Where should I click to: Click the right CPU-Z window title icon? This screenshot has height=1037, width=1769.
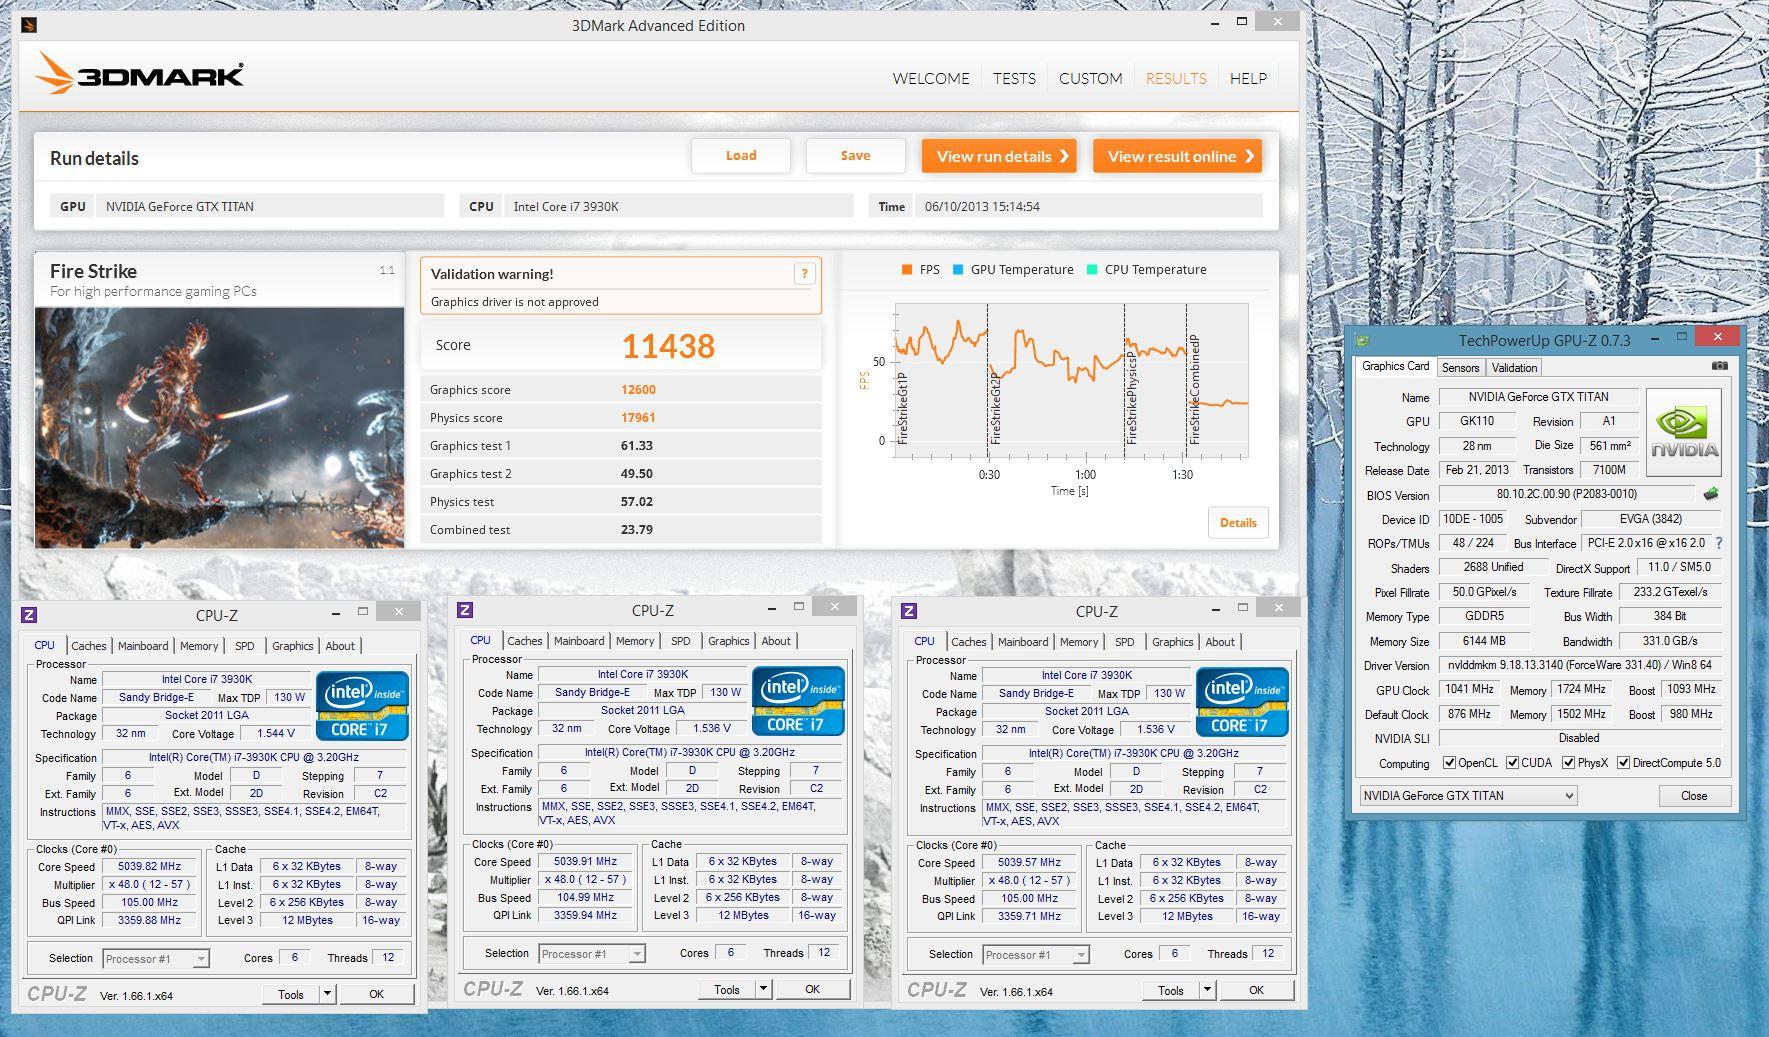point(909,611)
